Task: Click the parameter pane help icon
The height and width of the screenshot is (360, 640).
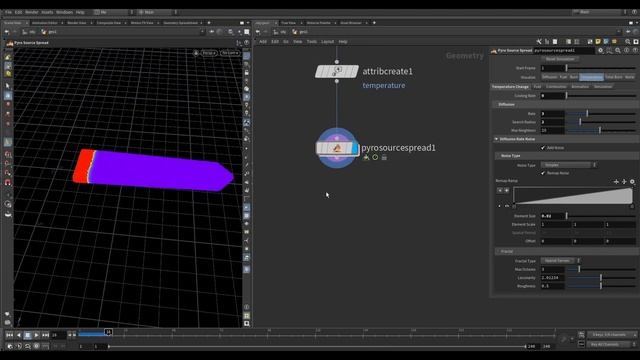Action: point(635,51)
